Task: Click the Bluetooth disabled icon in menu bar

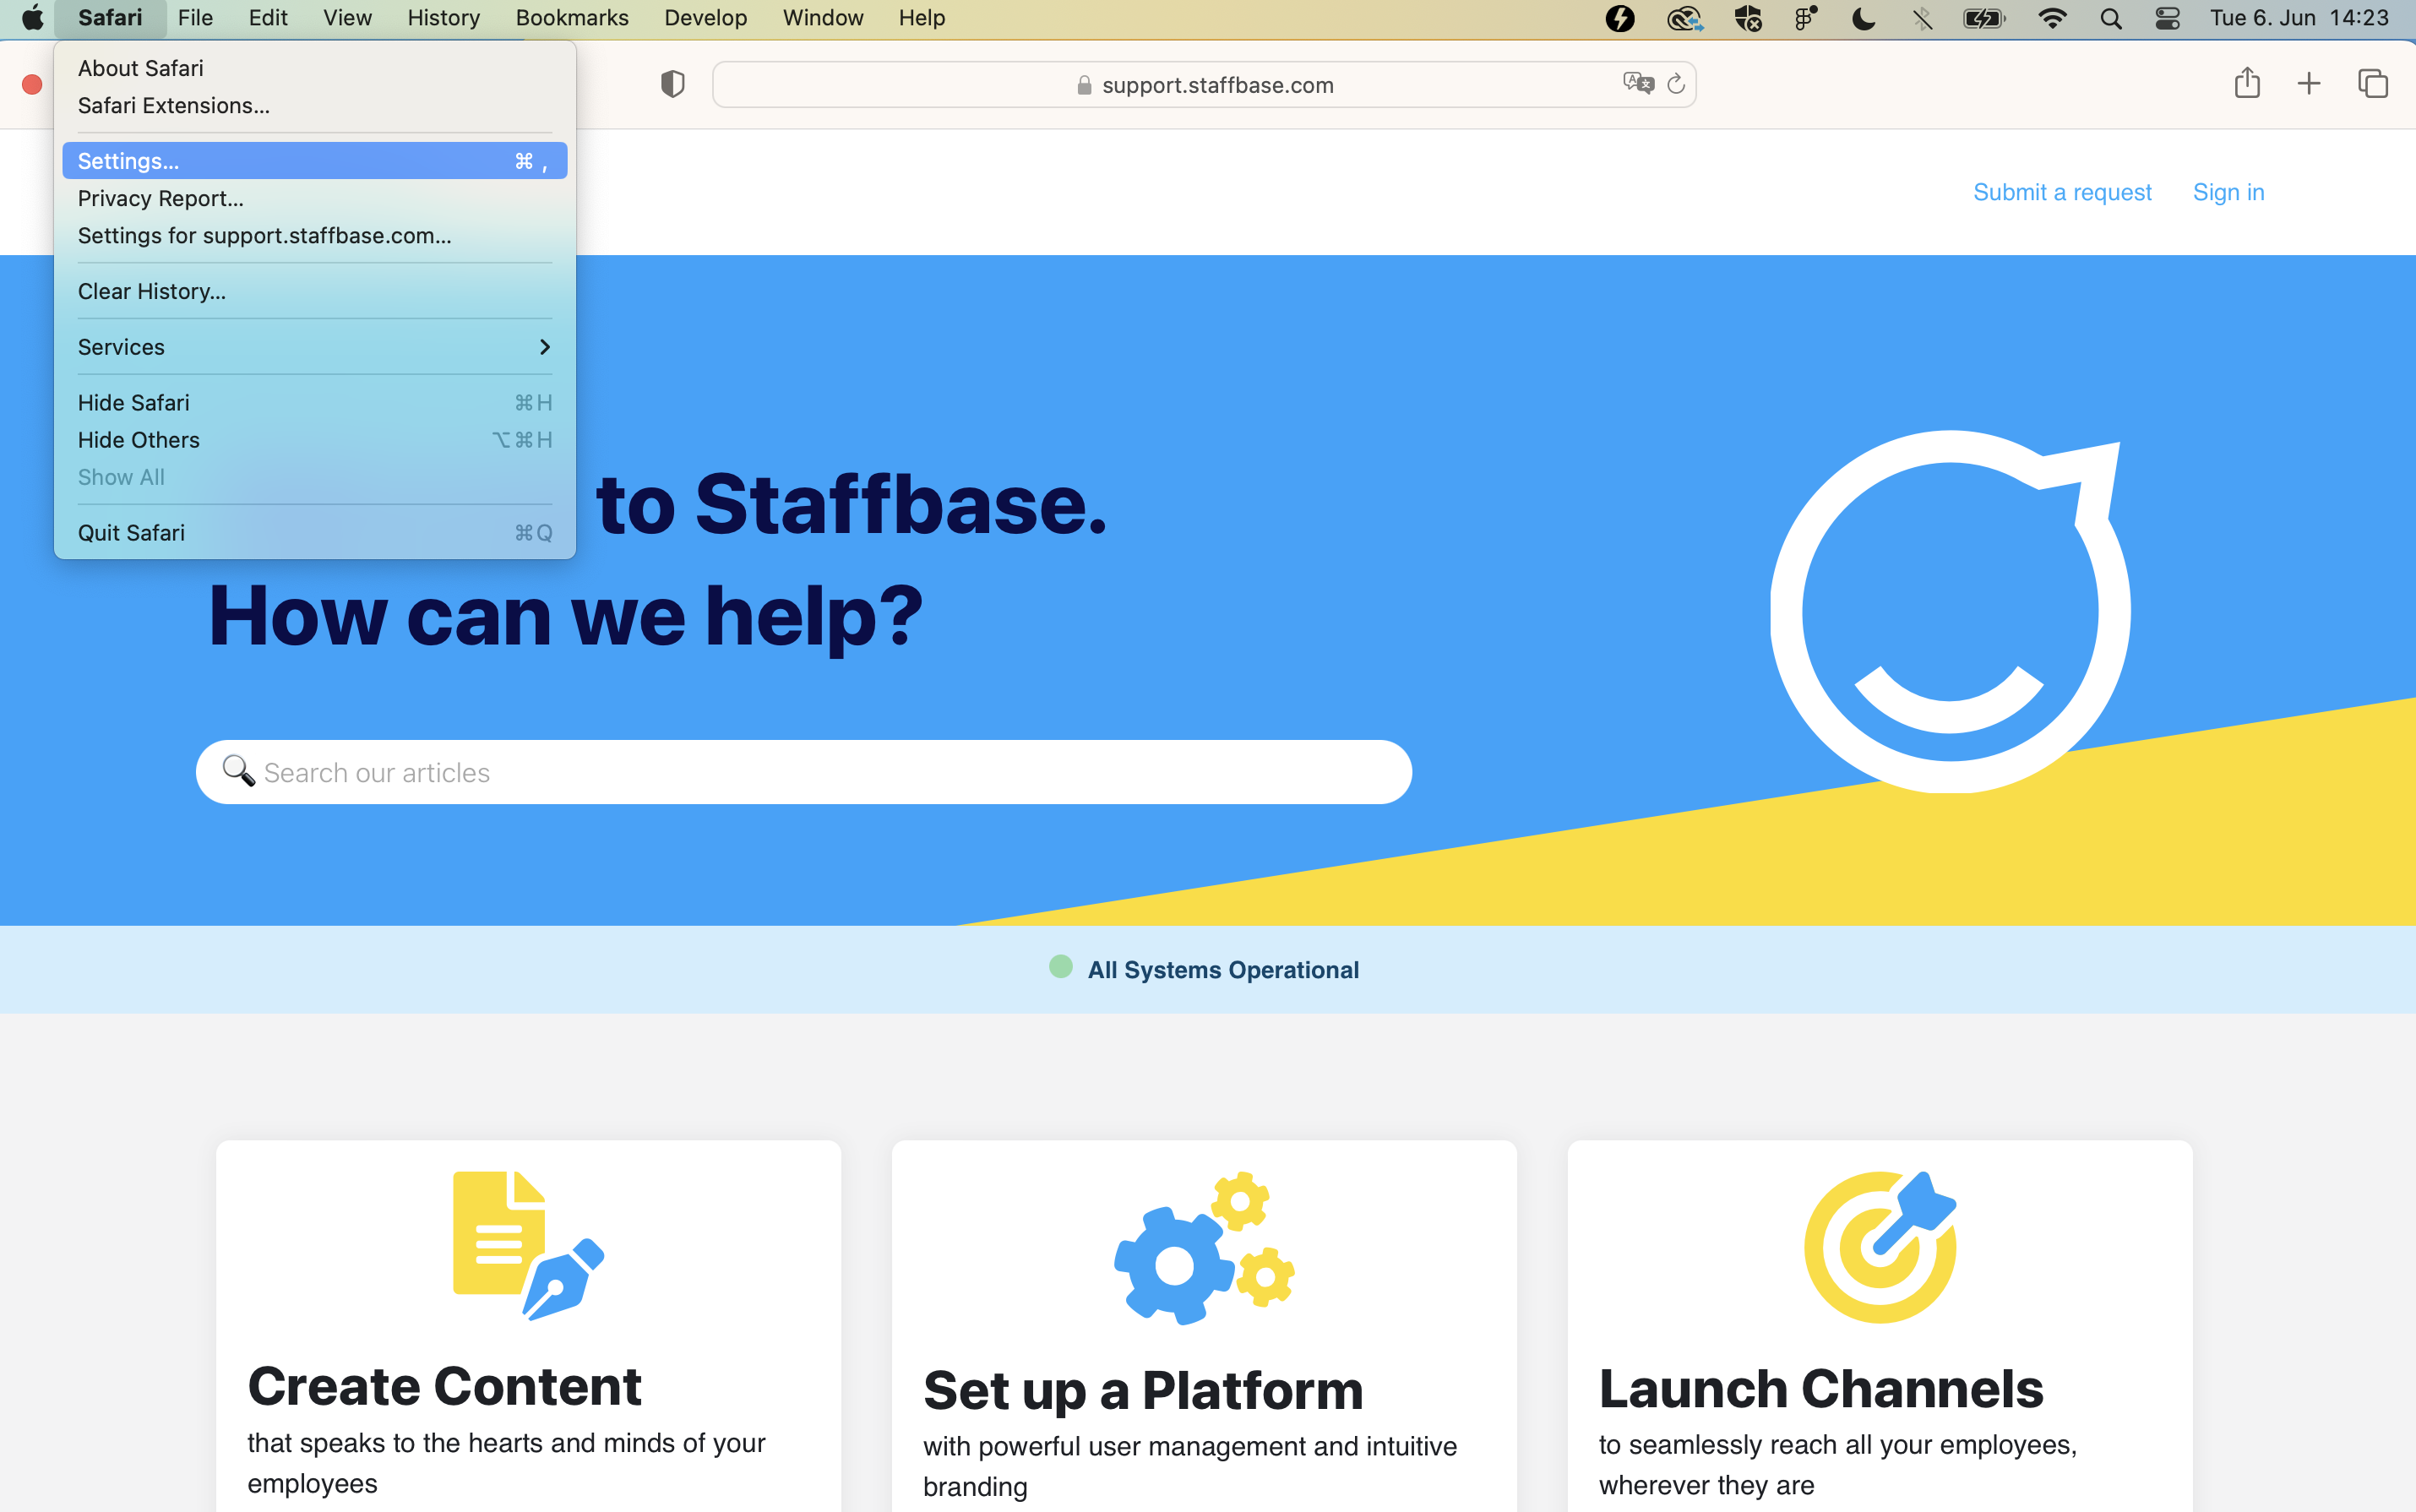Action: point(1922,18)
